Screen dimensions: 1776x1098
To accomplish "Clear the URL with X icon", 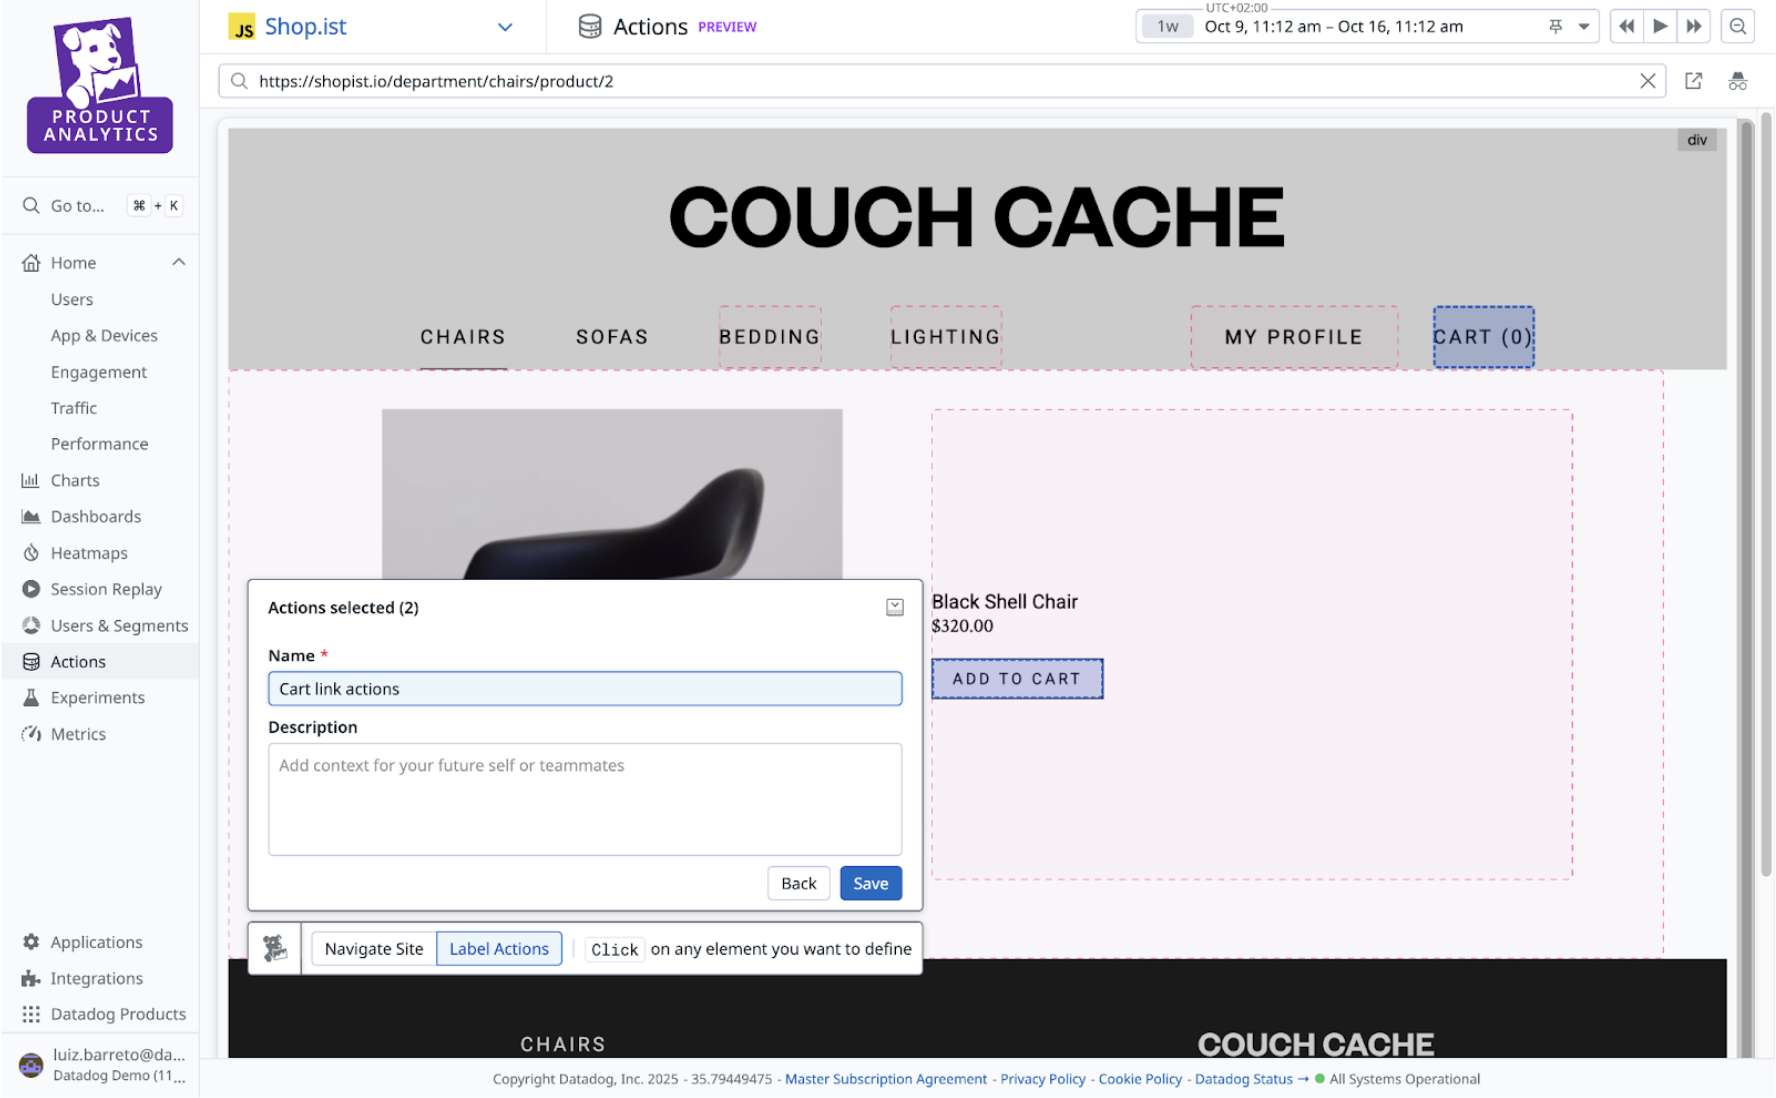I will click(1647, 81).
